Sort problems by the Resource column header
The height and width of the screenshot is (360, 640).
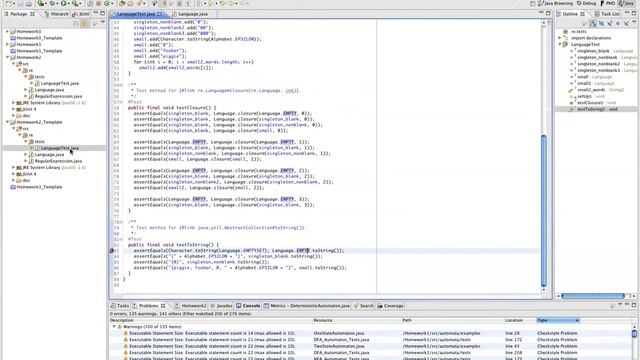(357, 320)
